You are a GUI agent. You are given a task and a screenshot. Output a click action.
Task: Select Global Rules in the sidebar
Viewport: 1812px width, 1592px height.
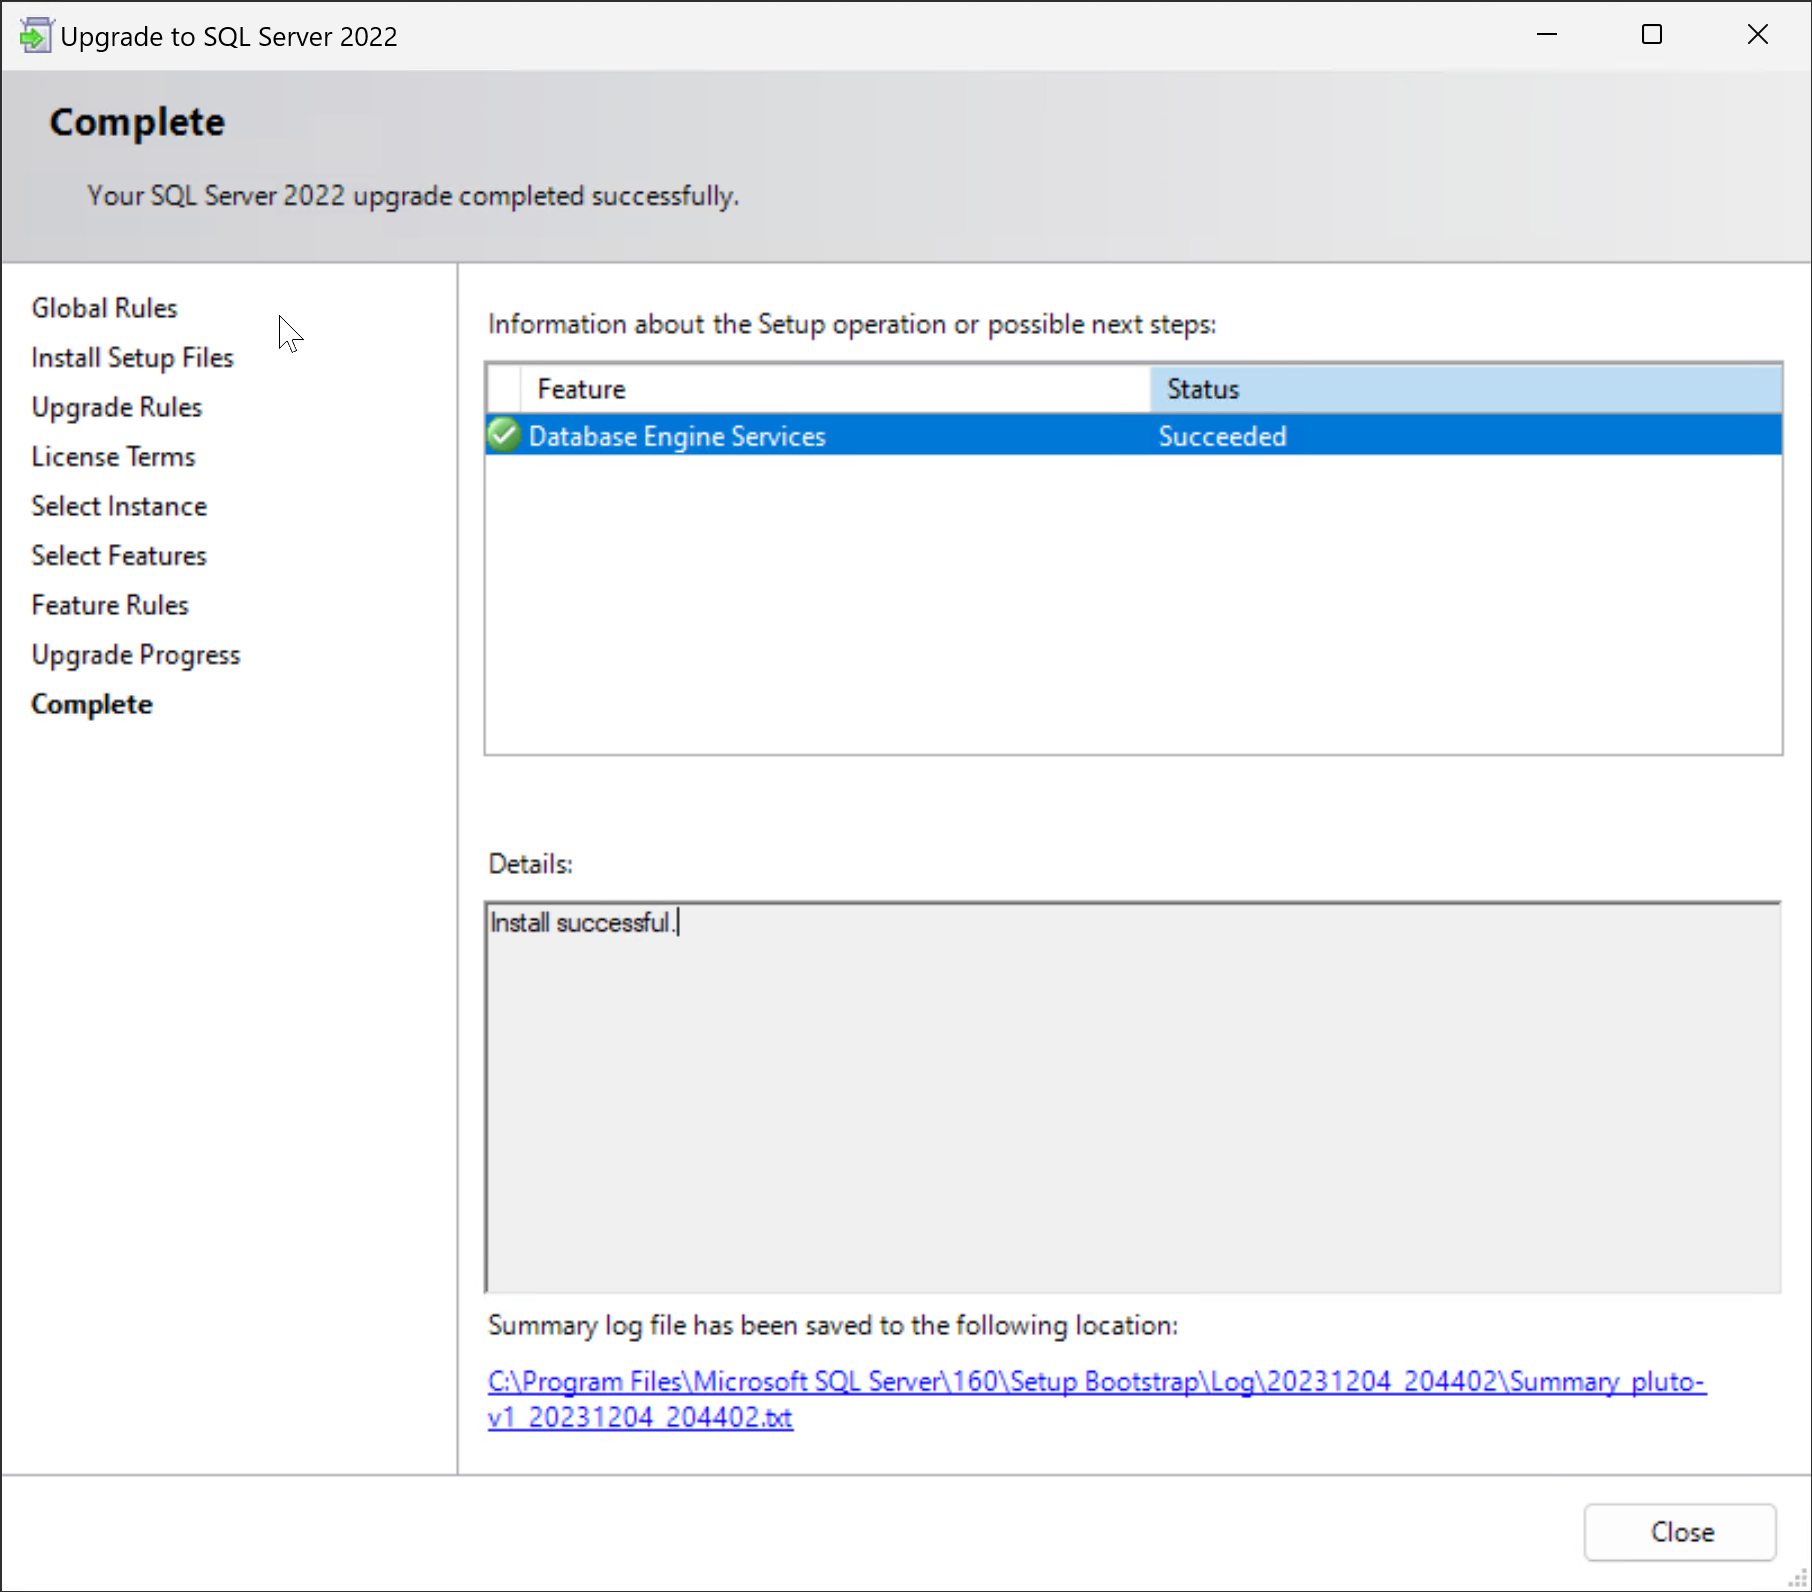104,308
